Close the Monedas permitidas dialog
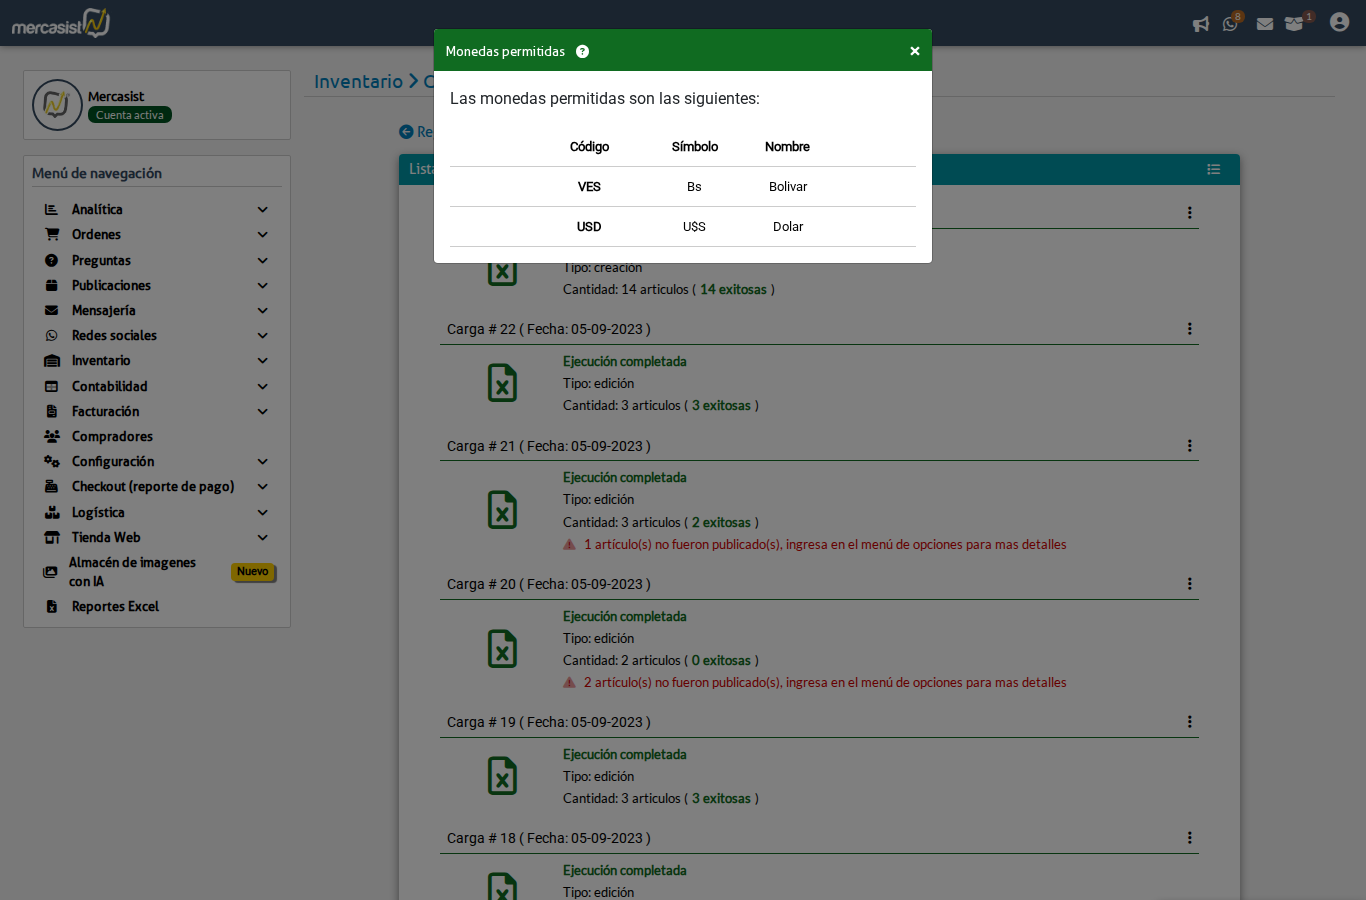This screenshot has height=900, width=1366. [914, 51]
